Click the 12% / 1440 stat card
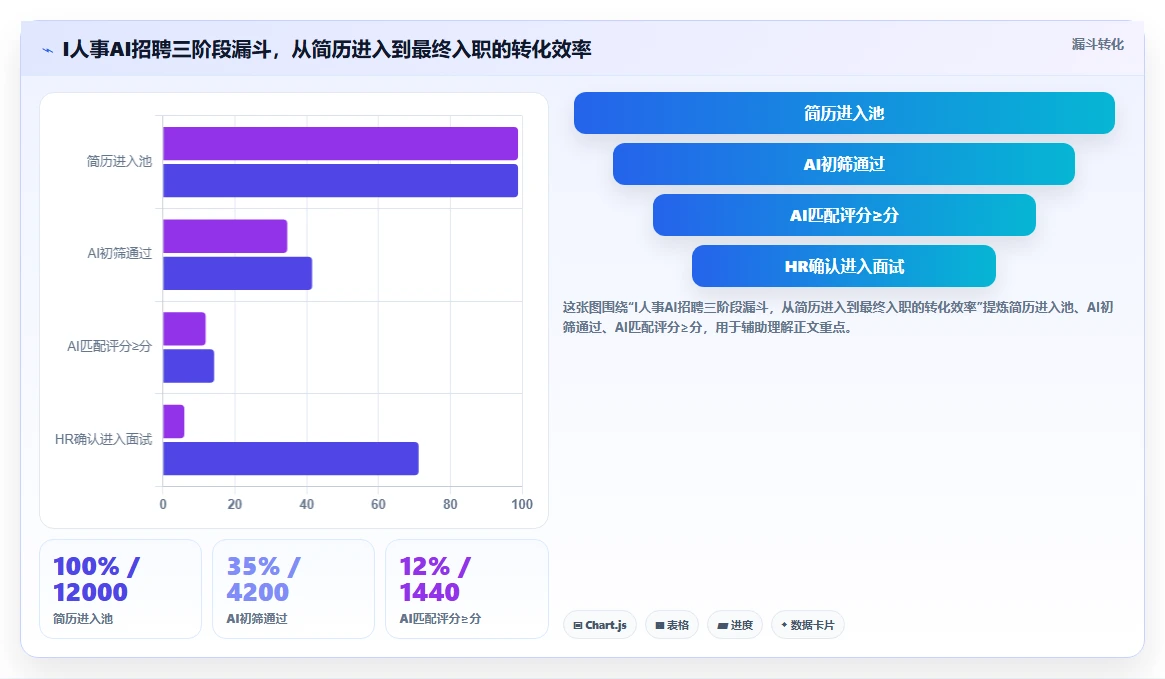The image size is (1165, 679). 467,589
